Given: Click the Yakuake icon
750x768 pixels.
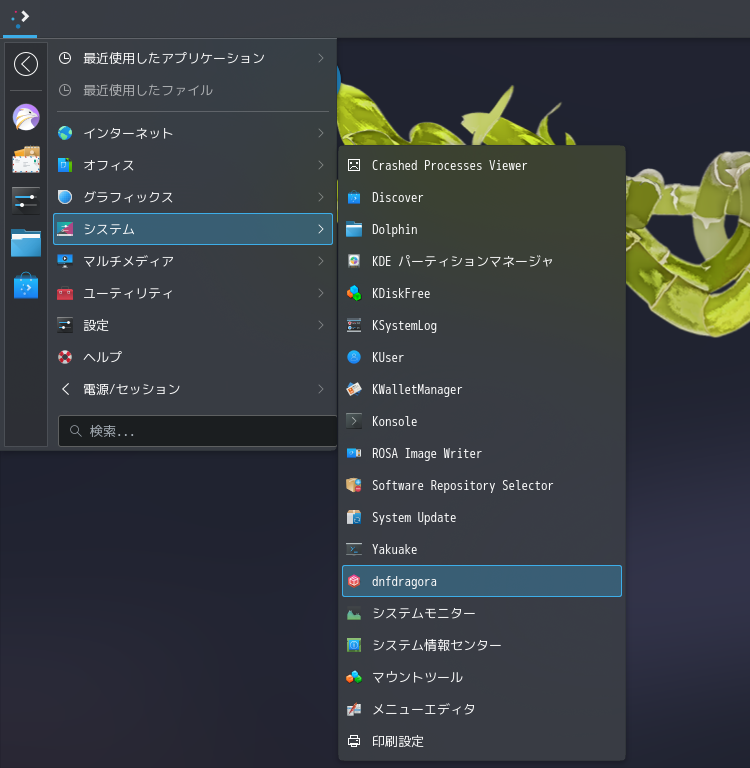Looking at the screenshot, I should 354,549.
